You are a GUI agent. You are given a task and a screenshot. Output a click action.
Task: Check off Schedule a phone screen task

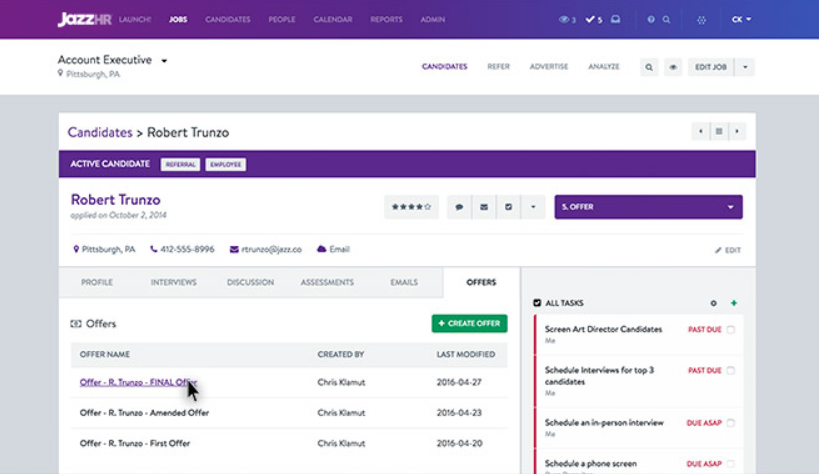coord(731,464)
